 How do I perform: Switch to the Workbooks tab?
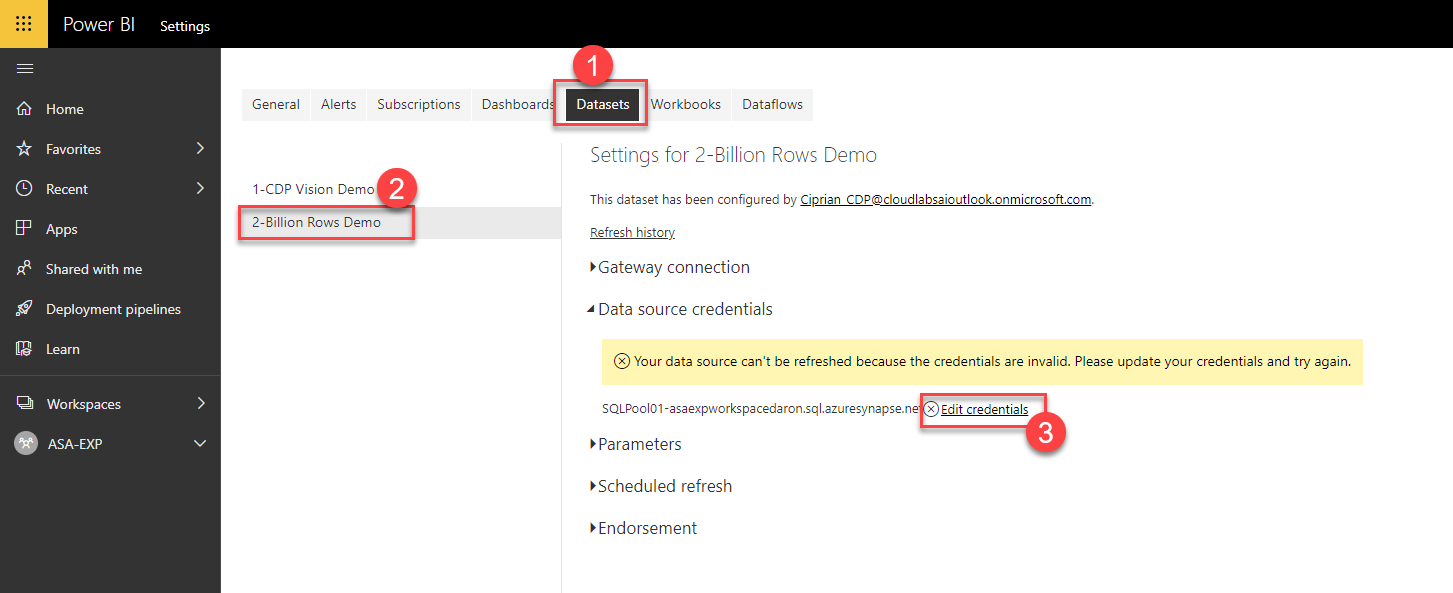coord(686,104)
